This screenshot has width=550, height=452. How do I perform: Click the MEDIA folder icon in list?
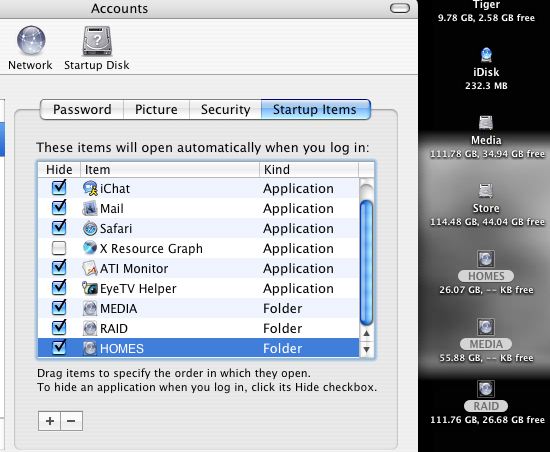tap(90, 308)
